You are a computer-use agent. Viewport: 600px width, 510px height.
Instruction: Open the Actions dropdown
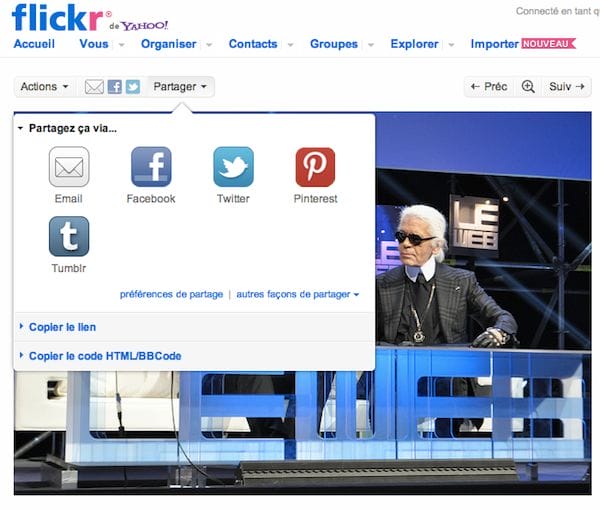[x=45, y=87]
